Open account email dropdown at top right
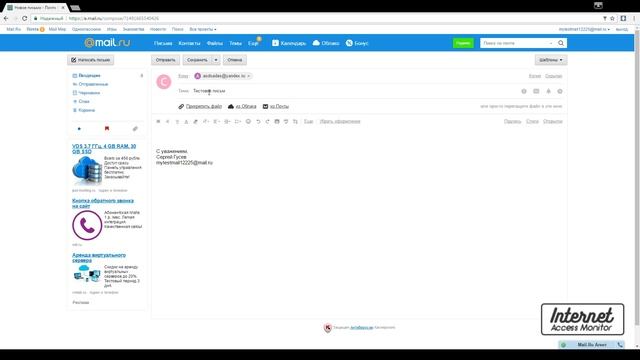The image size is (640, 360). click(584, 29)
